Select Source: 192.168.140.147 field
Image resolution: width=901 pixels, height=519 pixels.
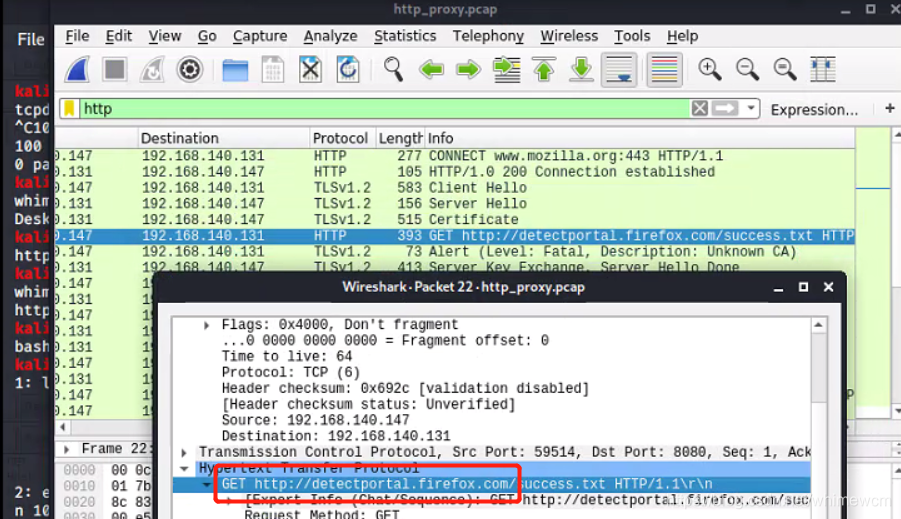click(315, 420)
